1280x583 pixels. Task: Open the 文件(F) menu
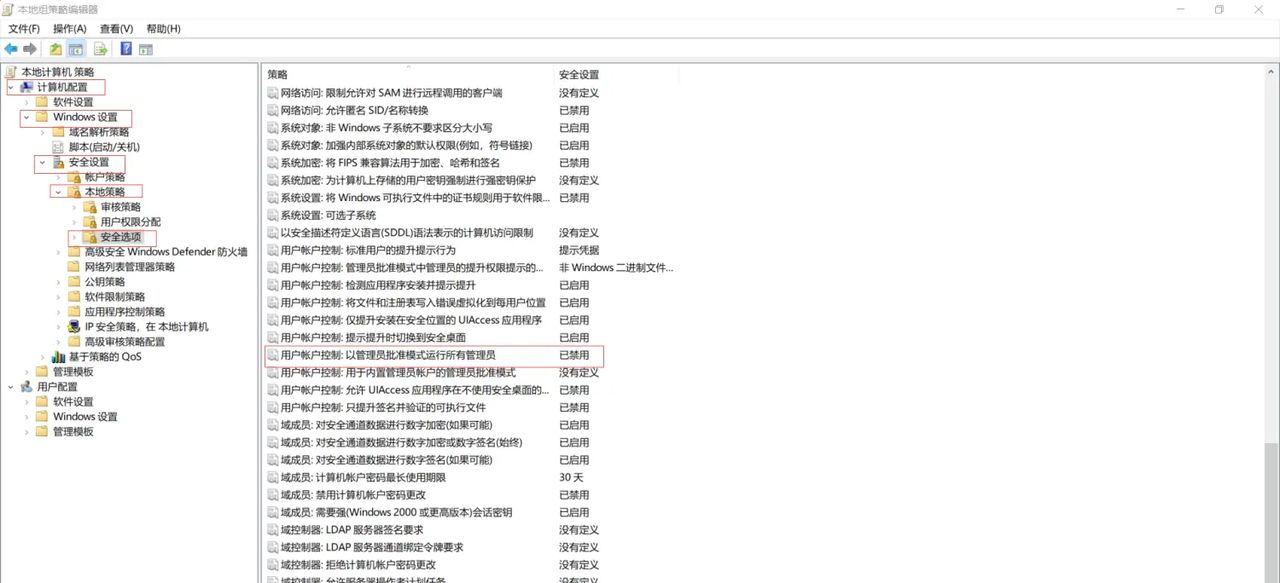click(24, 29)
